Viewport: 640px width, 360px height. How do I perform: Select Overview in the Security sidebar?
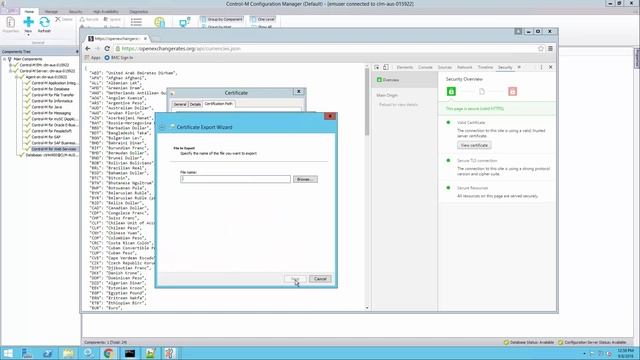tap(404, 80)
